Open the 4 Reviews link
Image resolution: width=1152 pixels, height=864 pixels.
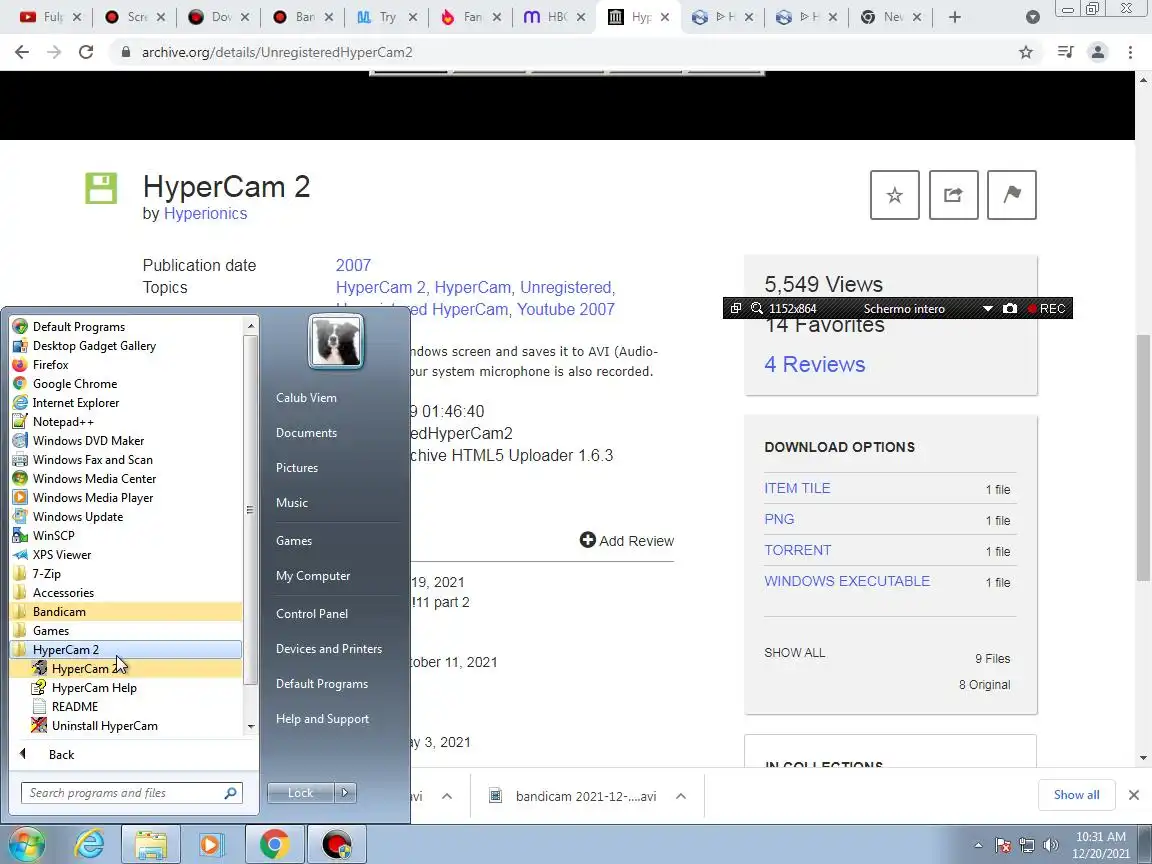(x=815, y=364)
